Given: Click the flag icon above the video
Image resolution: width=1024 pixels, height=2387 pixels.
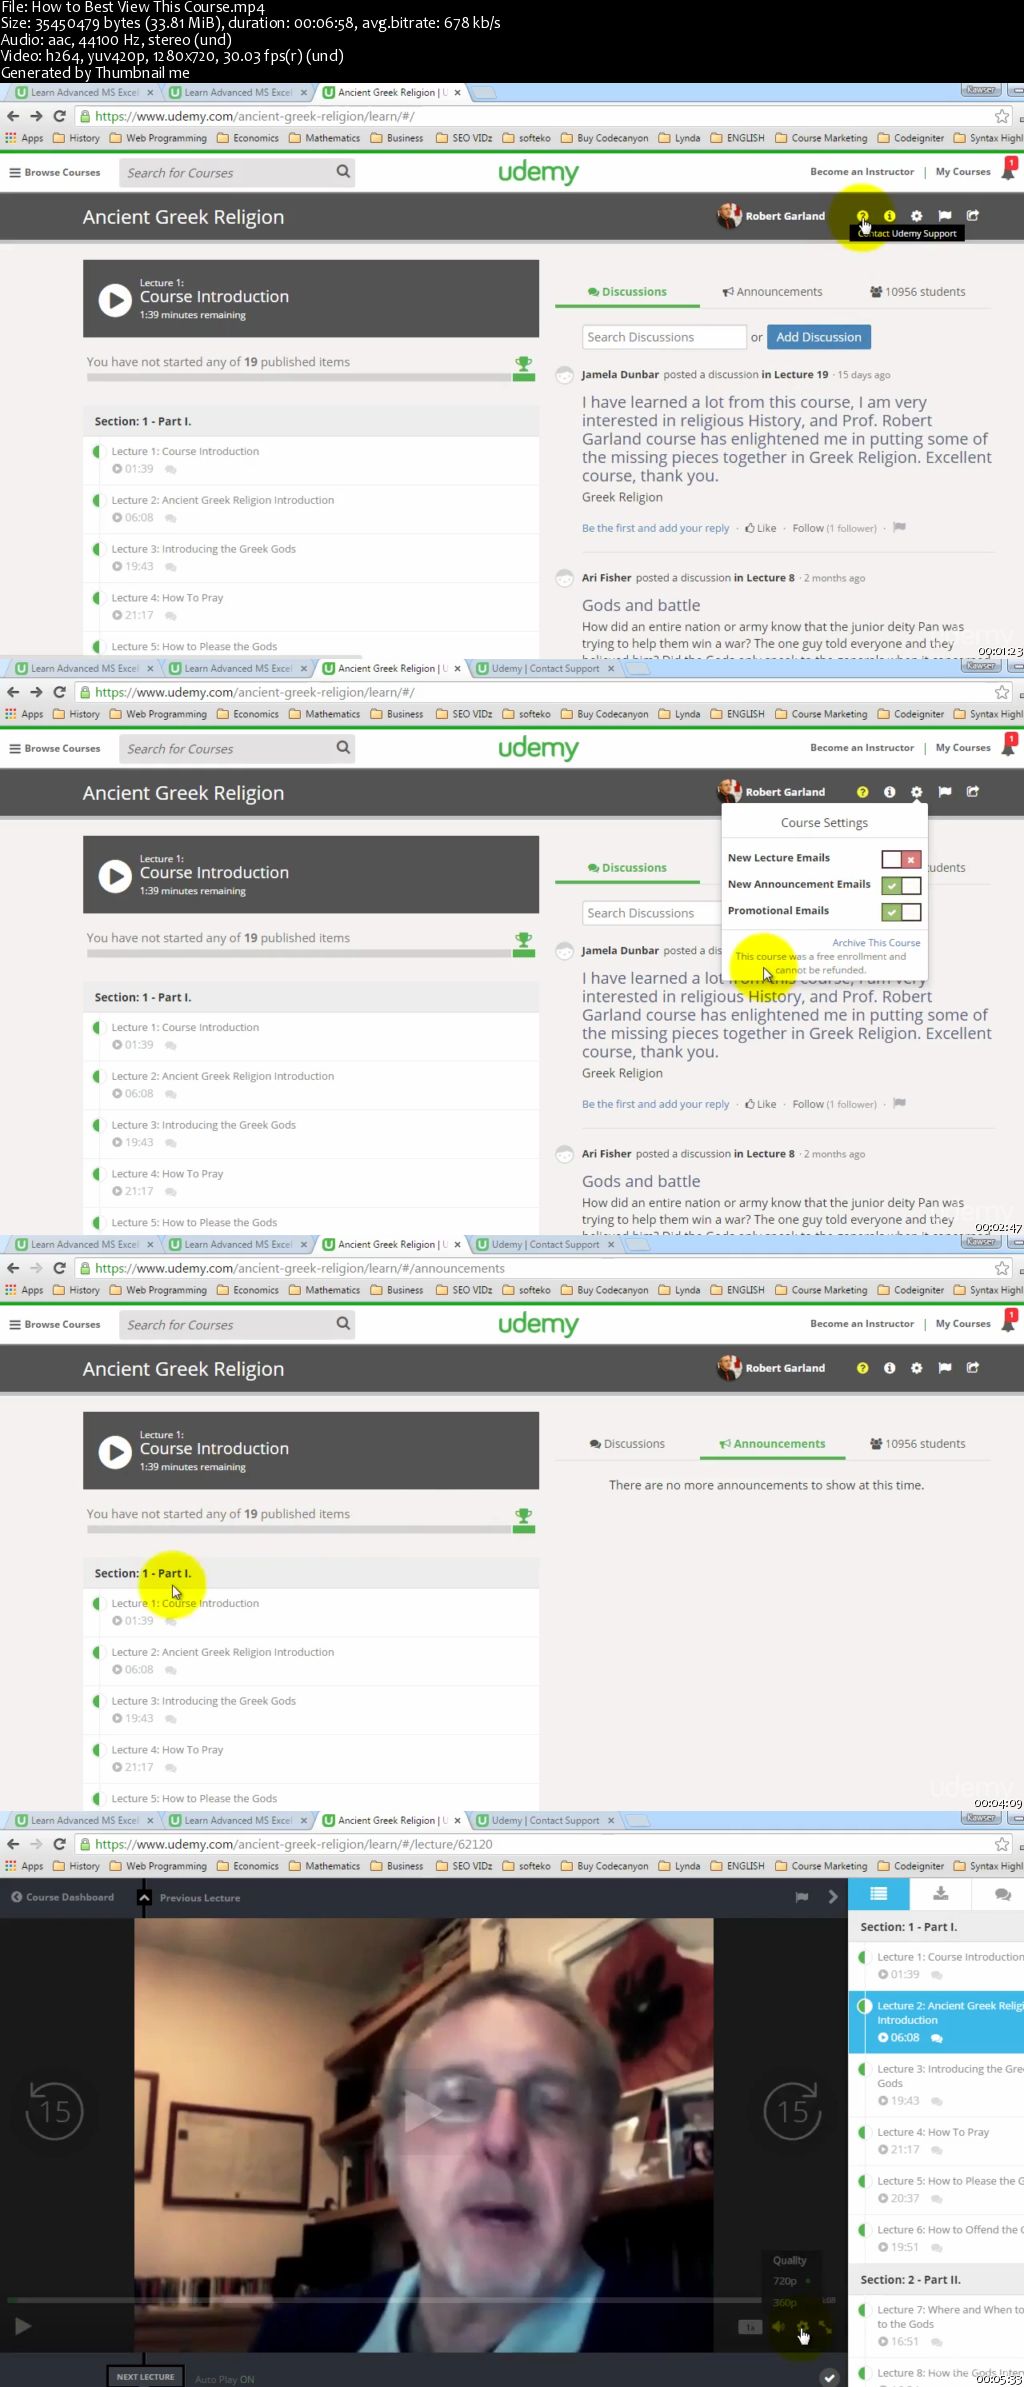Looking at the screenshot, I should click(x=801, y=1897).
